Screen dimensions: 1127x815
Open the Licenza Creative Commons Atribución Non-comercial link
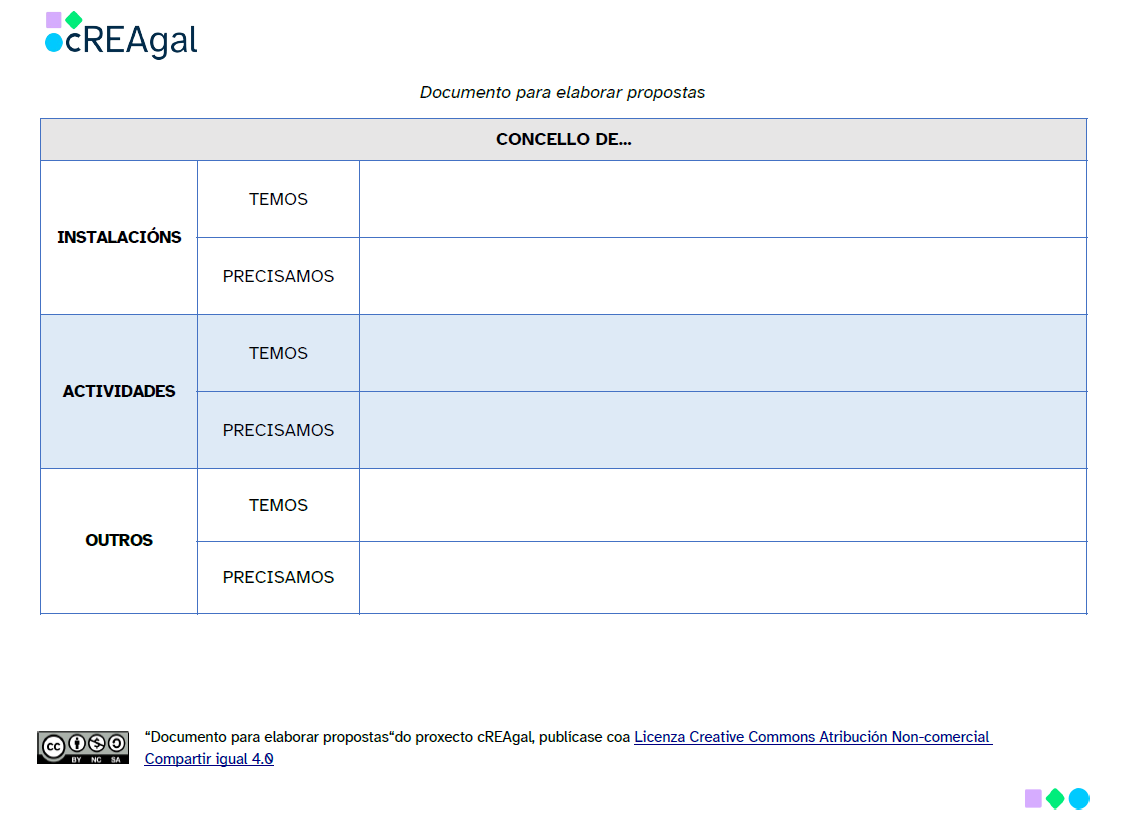812,737
